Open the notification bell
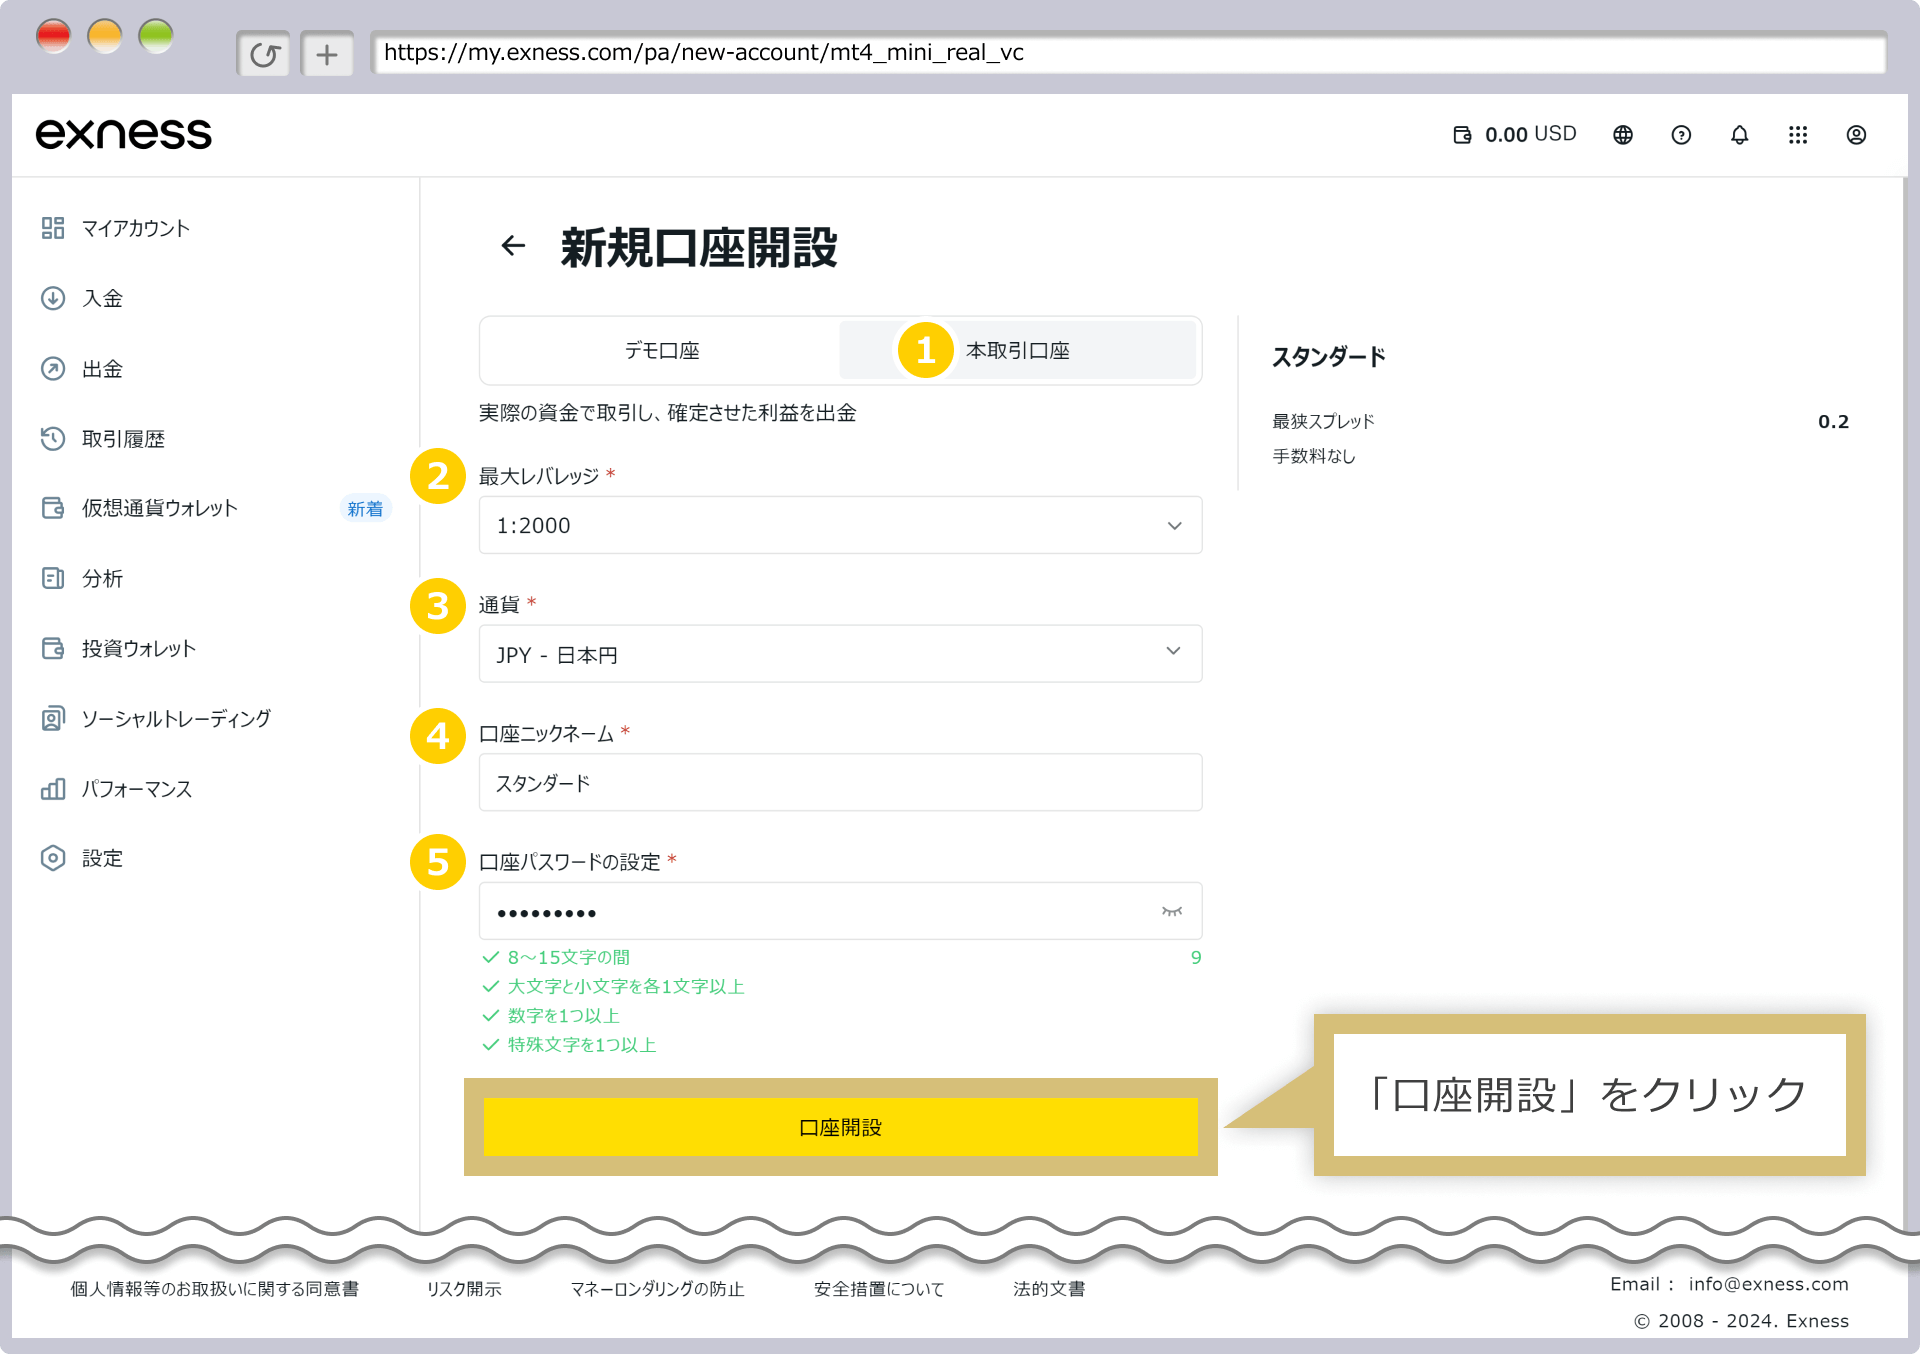Viewport: 1920px width, 1354px height. [x=1740, y=134]
